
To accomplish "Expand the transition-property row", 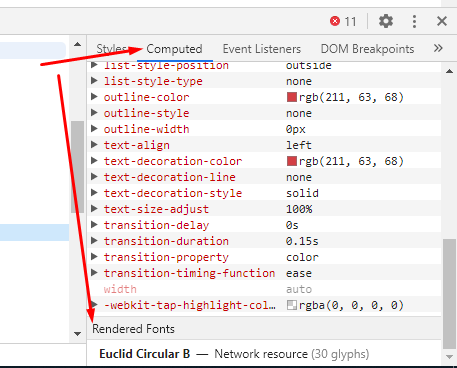I will (94, 257).
